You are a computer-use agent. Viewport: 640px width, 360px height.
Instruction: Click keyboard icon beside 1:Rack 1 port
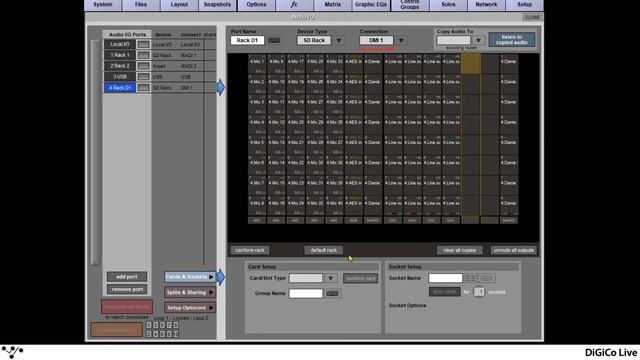(143, 55)
